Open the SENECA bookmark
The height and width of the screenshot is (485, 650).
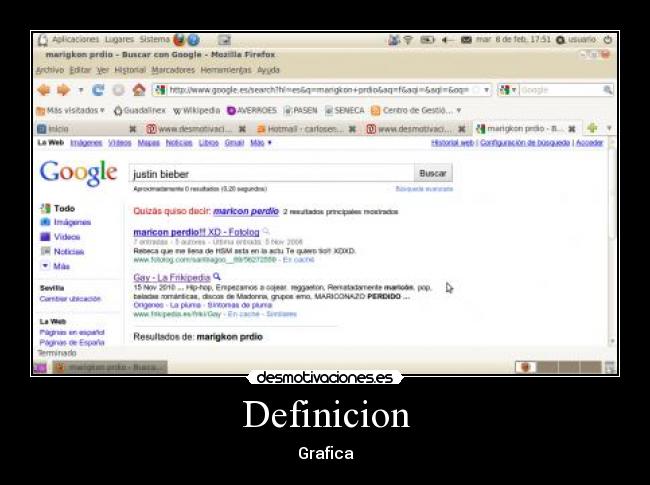[344, 110]
